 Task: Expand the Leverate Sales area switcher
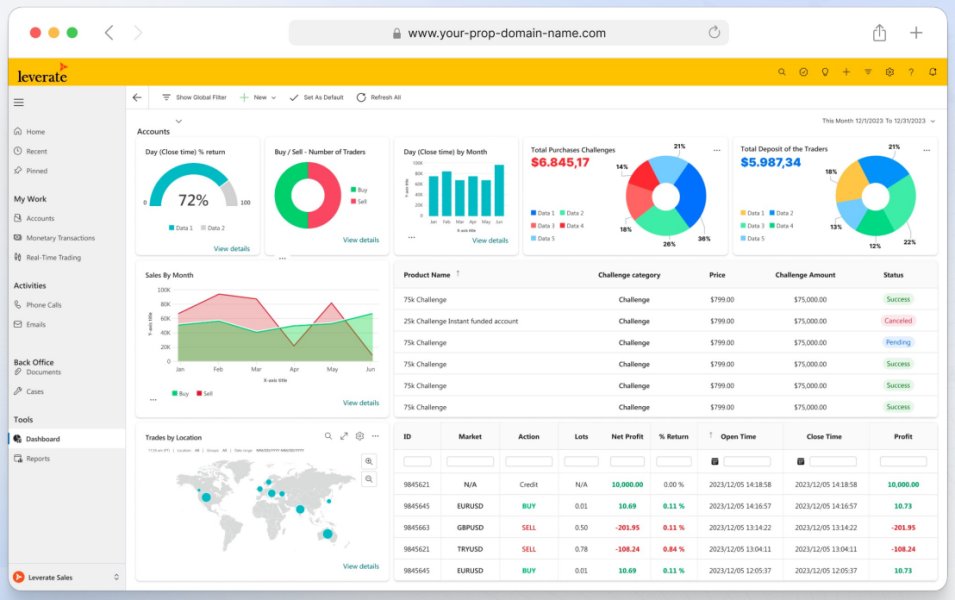click(x=116, y=577)
